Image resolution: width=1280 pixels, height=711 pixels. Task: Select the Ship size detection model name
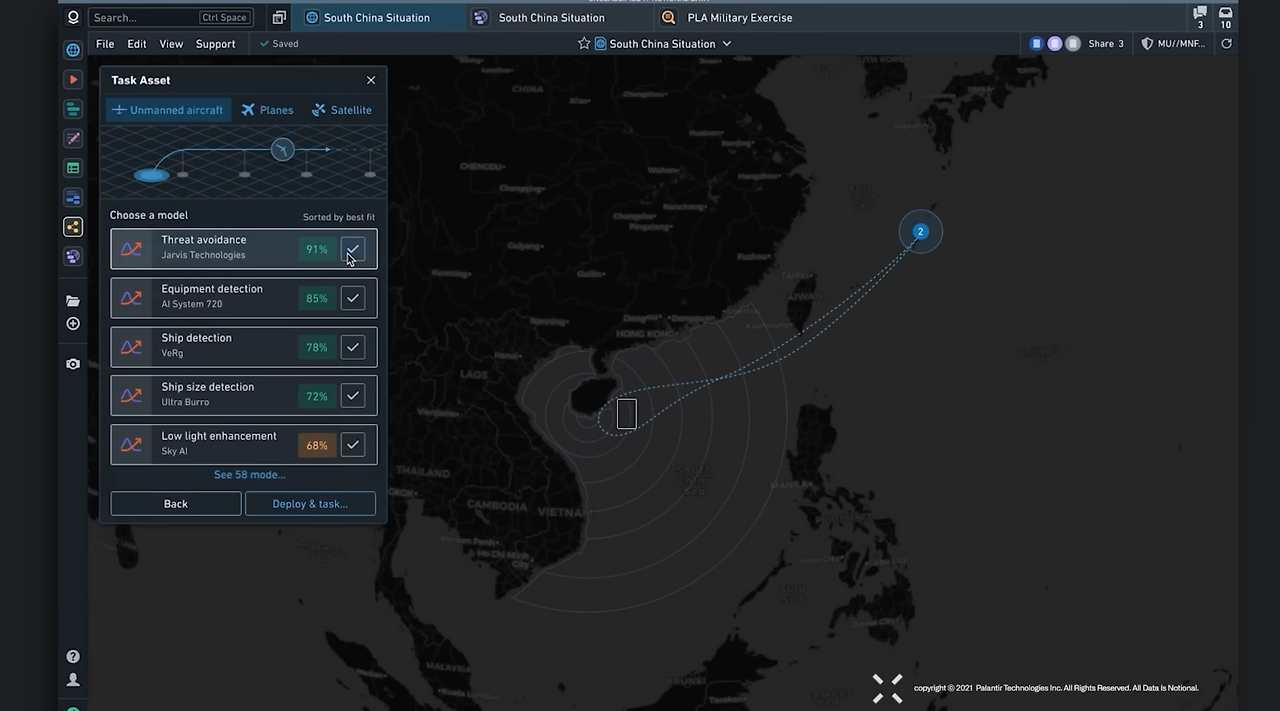208,387
